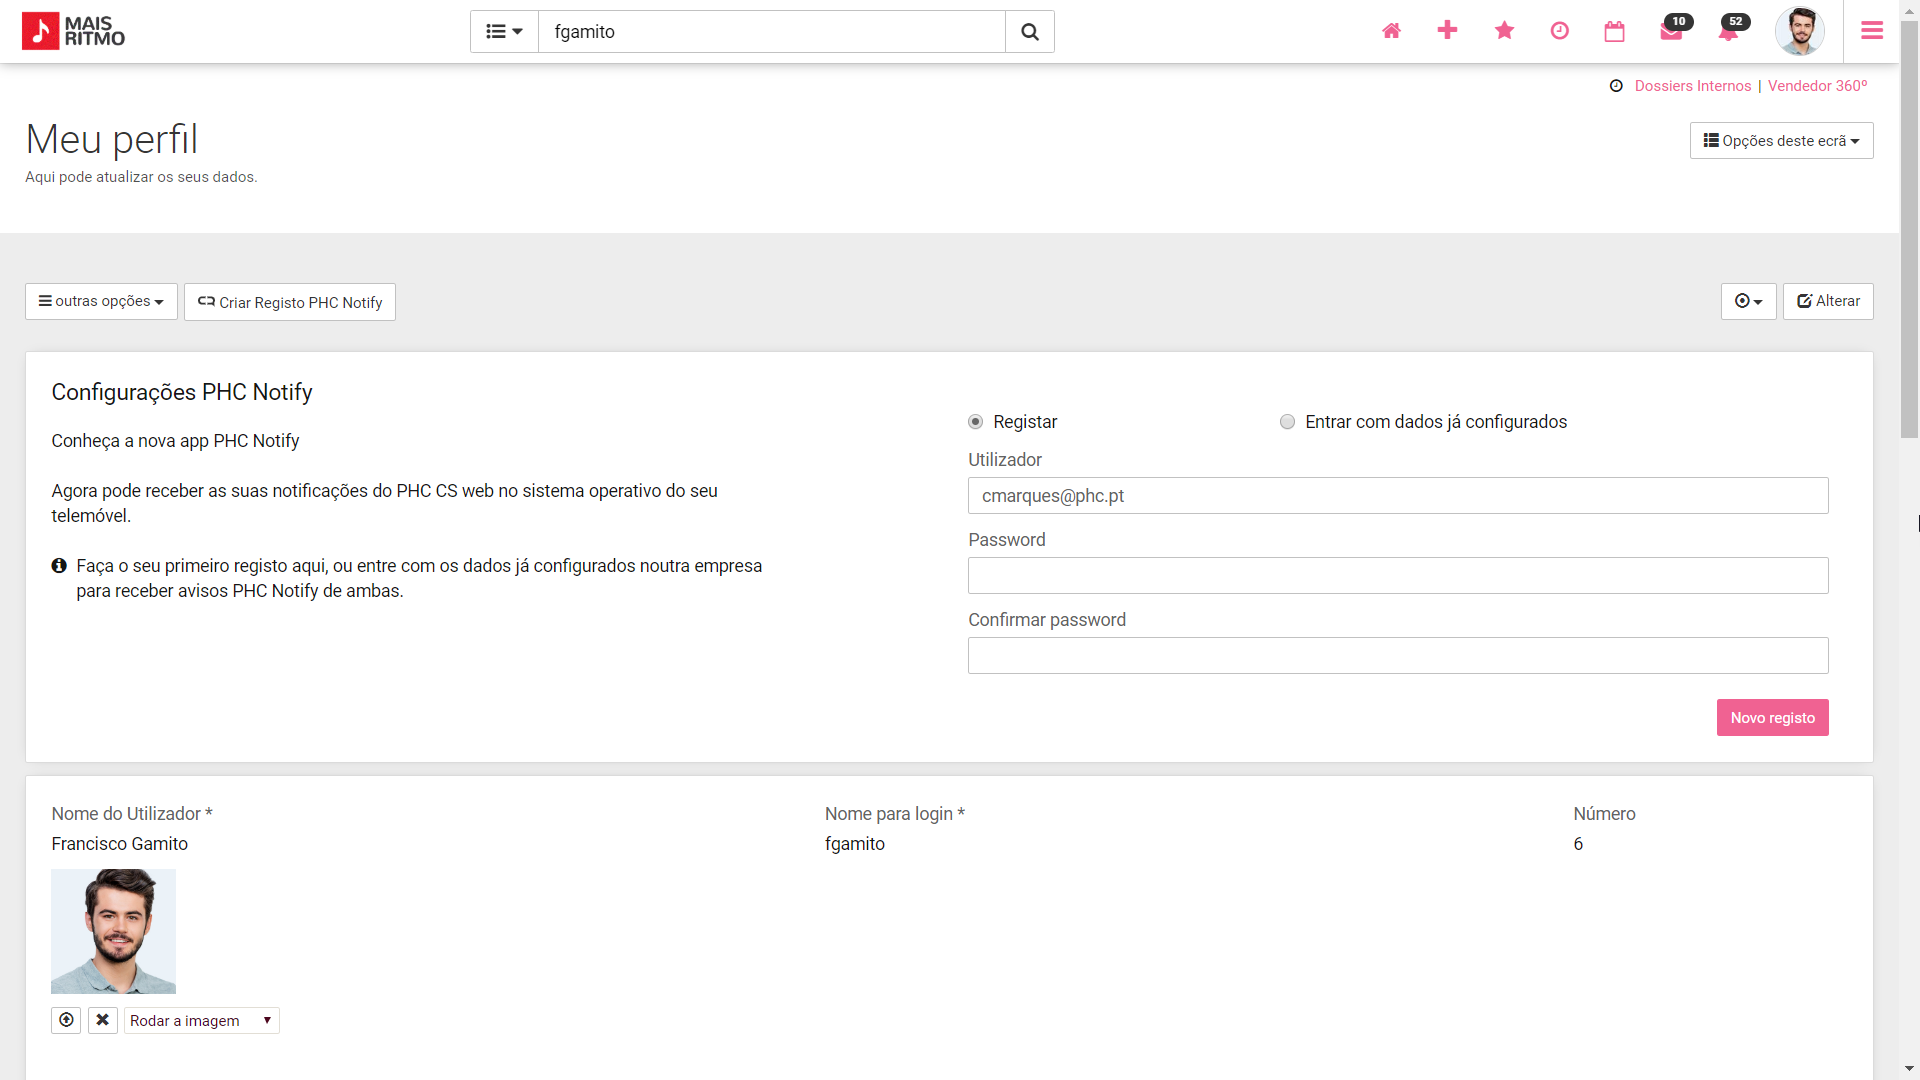1920x1080 pixels.
Task: Open the calendar icon in header
Action: pyautogui.click(x=1614, y=31)
